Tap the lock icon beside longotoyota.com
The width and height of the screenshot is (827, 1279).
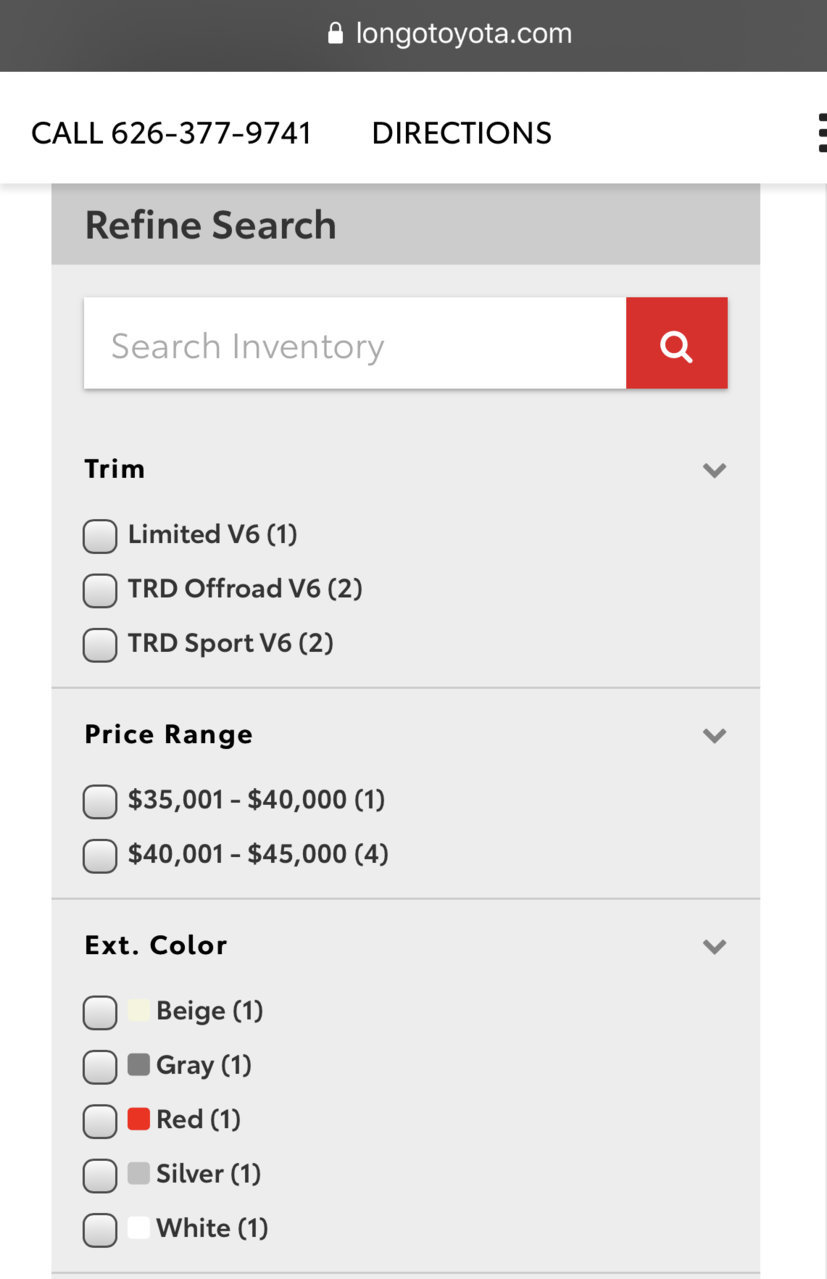click(x=335, y=33)
